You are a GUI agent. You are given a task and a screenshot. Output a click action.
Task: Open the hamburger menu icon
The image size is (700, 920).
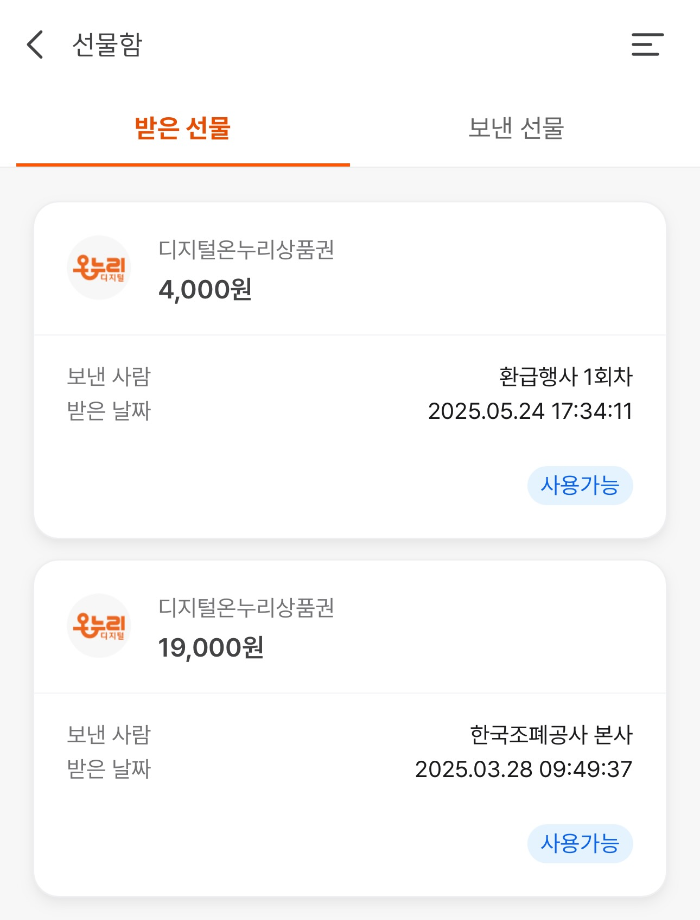[647, 45]
